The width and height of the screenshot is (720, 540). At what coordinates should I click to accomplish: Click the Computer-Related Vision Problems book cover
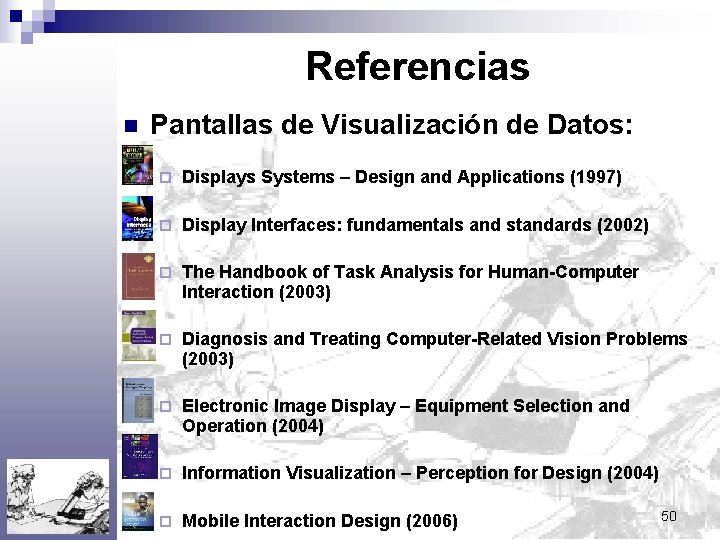(x=139, y=336)
